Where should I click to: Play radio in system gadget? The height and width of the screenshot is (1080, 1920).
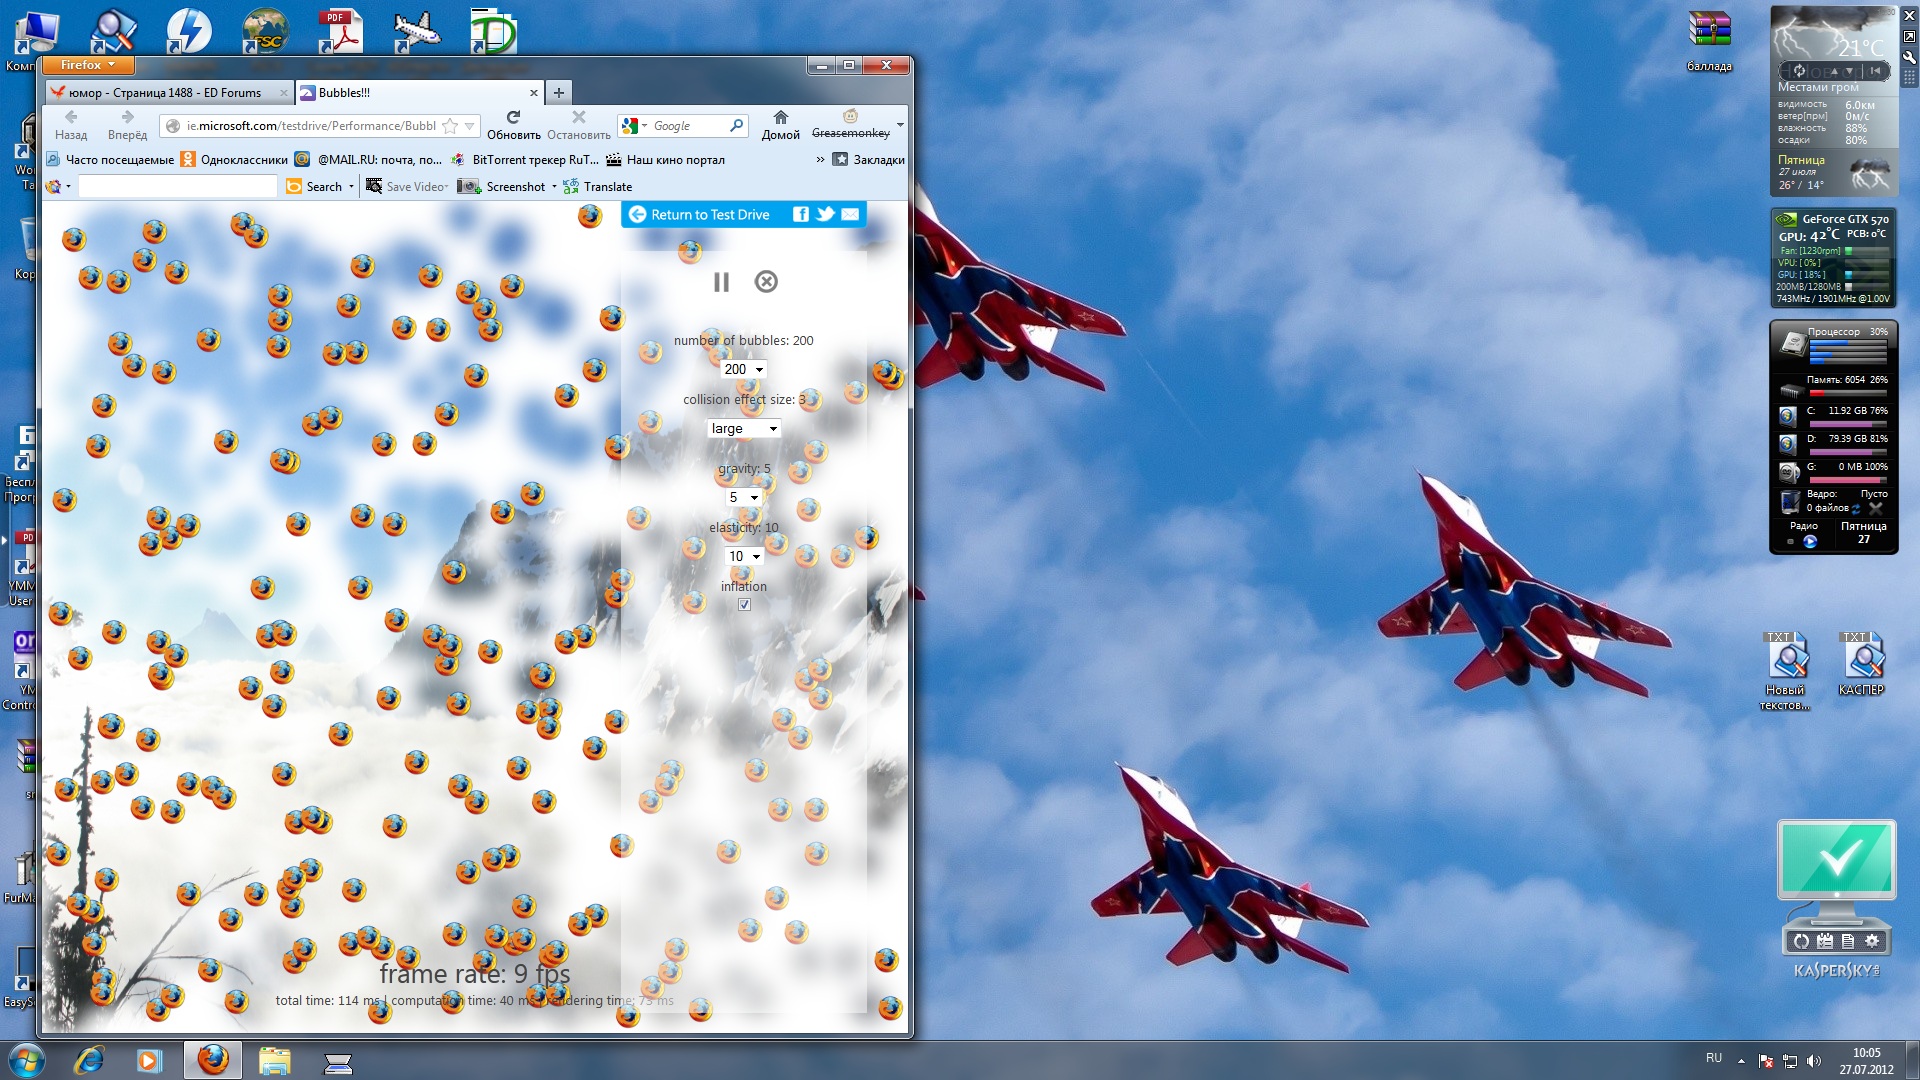coord(1810,541)
